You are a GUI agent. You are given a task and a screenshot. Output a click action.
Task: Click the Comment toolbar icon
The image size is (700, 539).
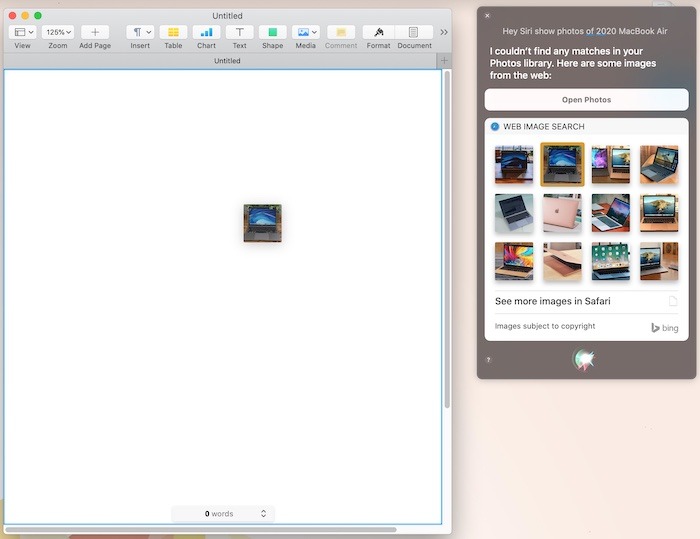click(341, 32)
